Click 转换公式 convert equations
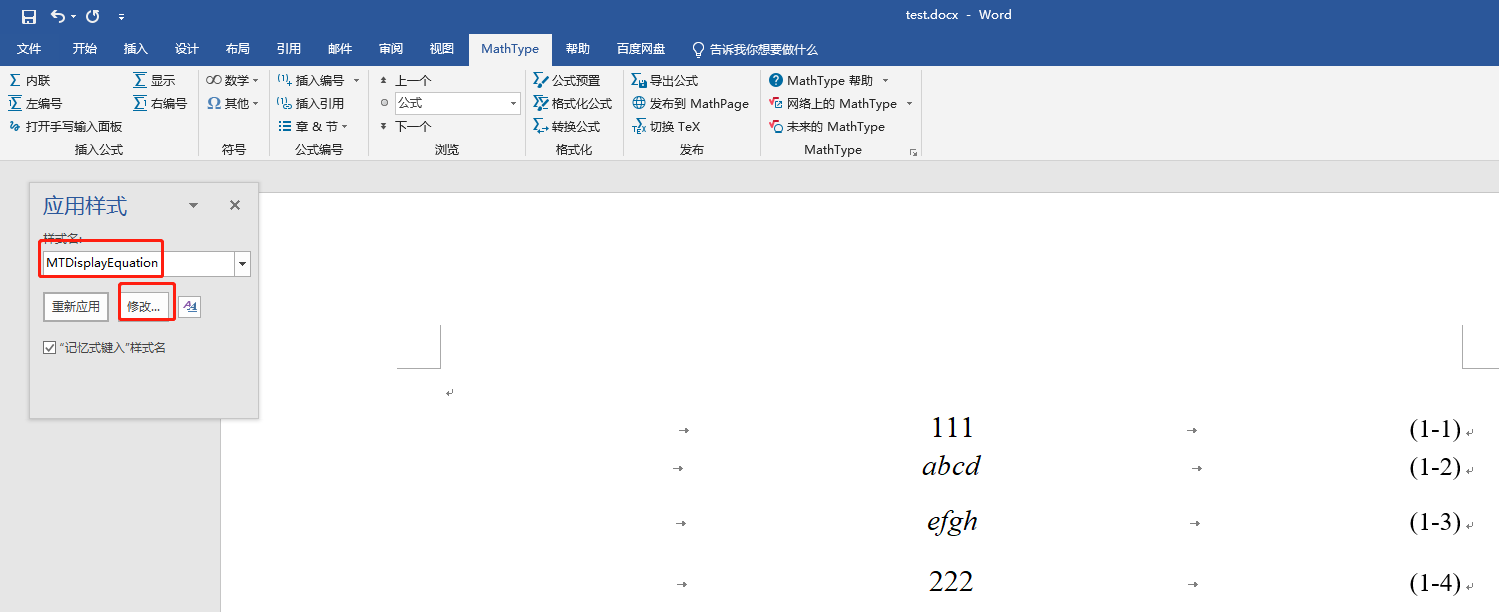This screenshot has width=1499, height=612. click(x=566, y=126)
